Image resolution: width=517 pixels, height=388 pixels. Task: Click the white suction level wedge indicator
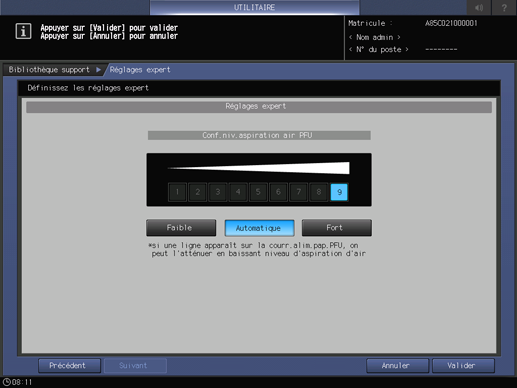pyautogui.click(x=259, y=168)
